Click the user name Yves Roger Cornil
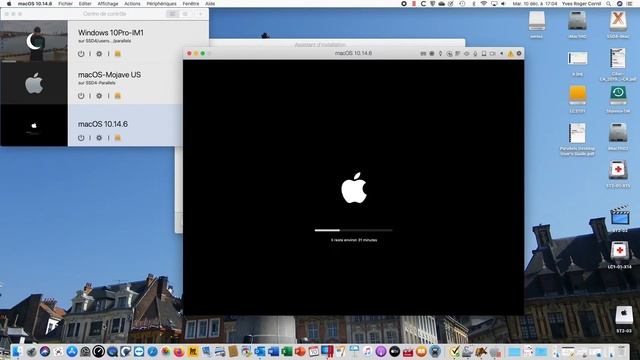640x360 pixels. 581,4
